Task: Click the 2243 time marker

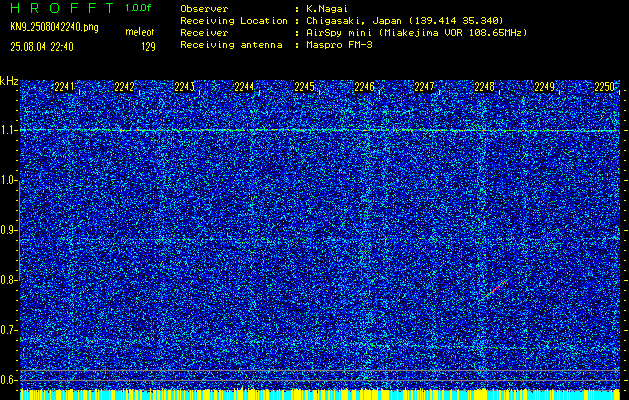Action: point(184,87)
